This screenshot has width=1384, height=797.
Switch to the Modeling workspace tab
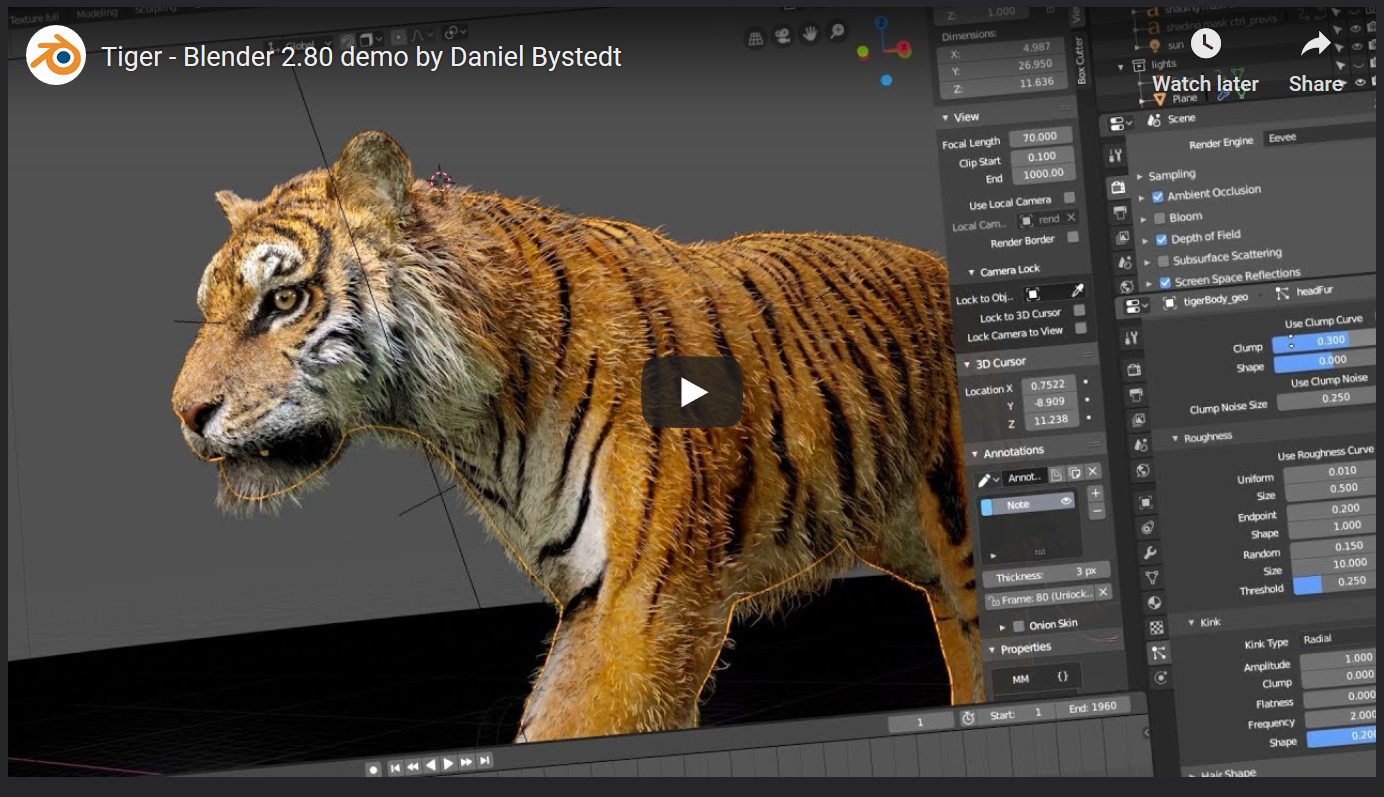coord(96,13)
